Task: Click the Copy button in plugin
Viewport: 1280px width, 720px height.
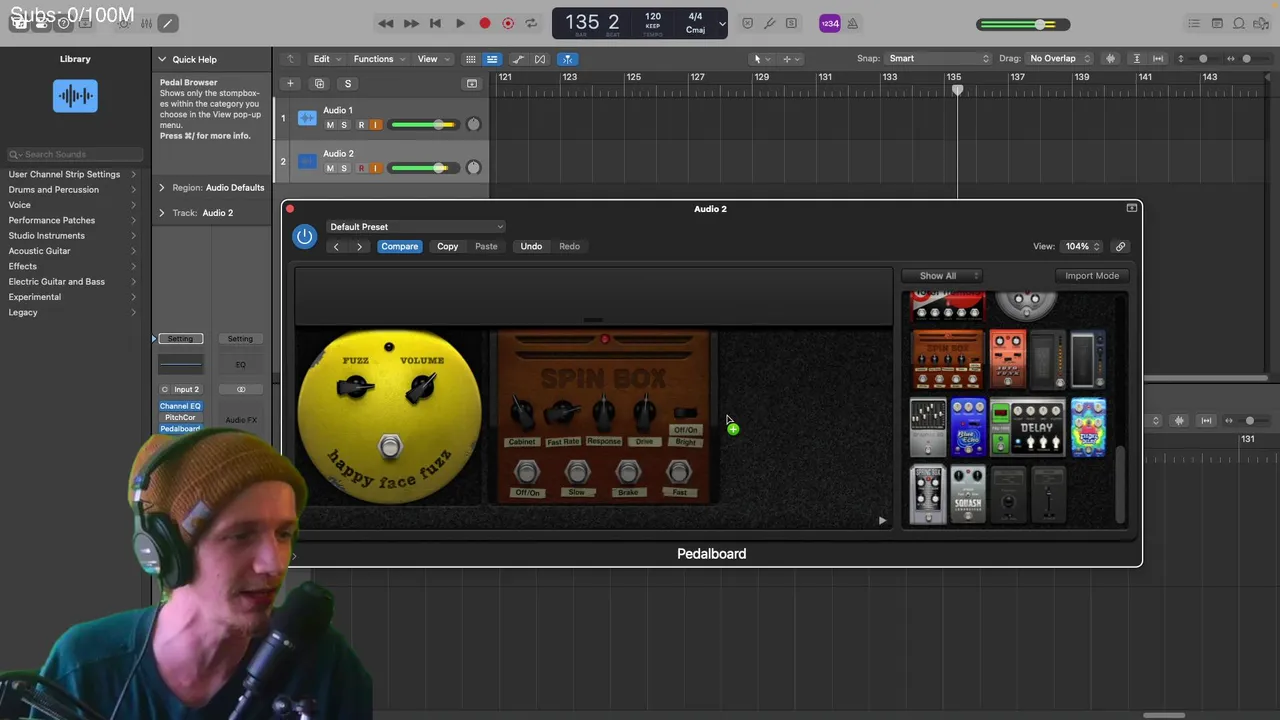Action: 447,246
